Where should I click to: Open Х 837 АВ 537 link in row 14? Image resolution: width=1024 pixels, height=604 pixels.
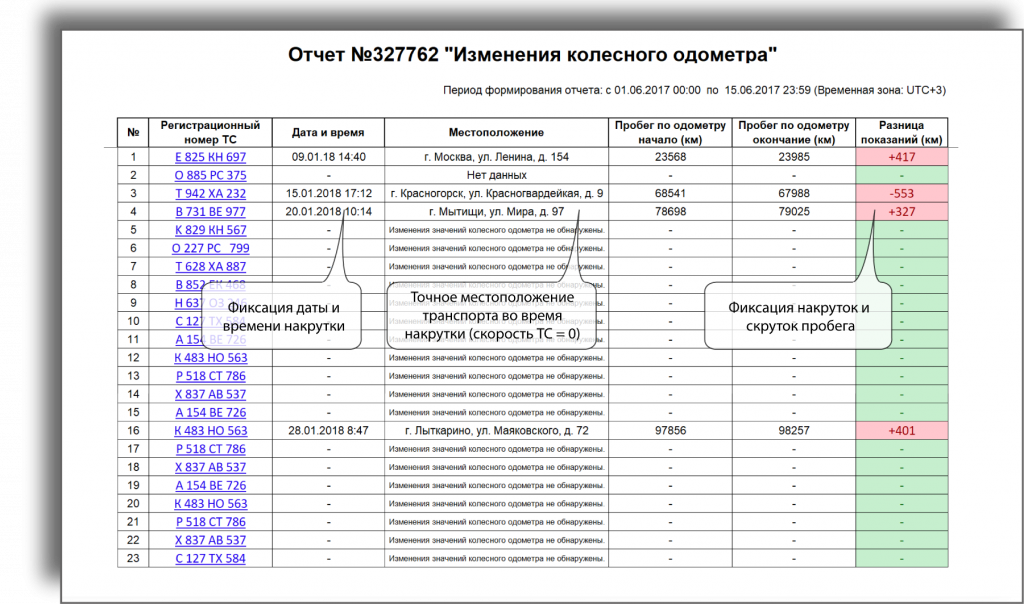click(x=210, y=394)
